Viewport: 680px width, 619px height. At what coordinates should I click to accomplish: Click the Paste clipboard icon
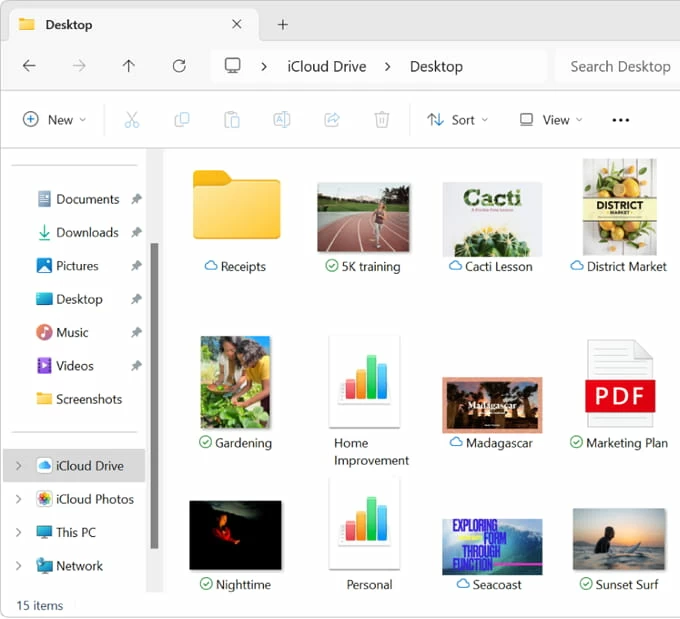click(x=232, y=120)
